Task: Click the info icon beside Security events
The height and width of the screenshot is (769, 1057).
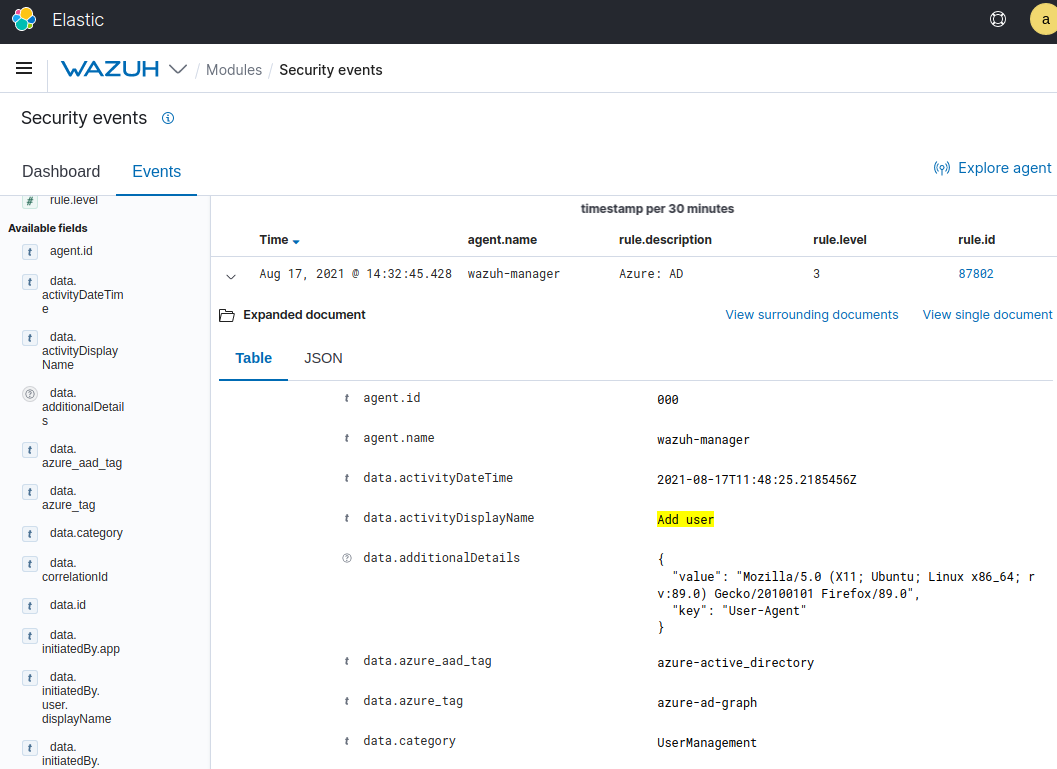Action: [168, 118]
